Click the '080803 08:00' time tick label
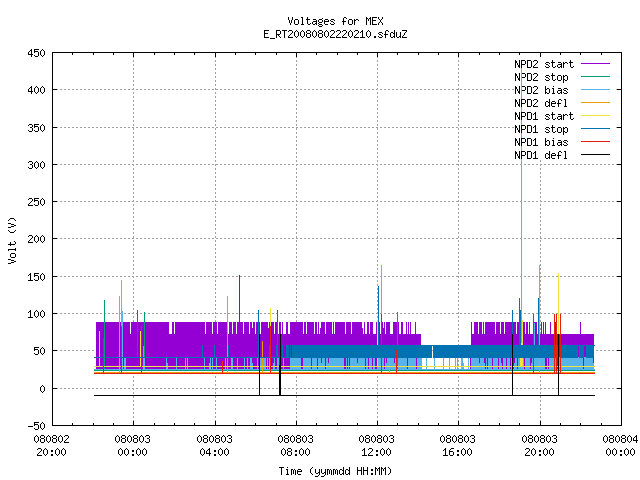This screenshot has width=640, height=480. (x=296, y=446)
